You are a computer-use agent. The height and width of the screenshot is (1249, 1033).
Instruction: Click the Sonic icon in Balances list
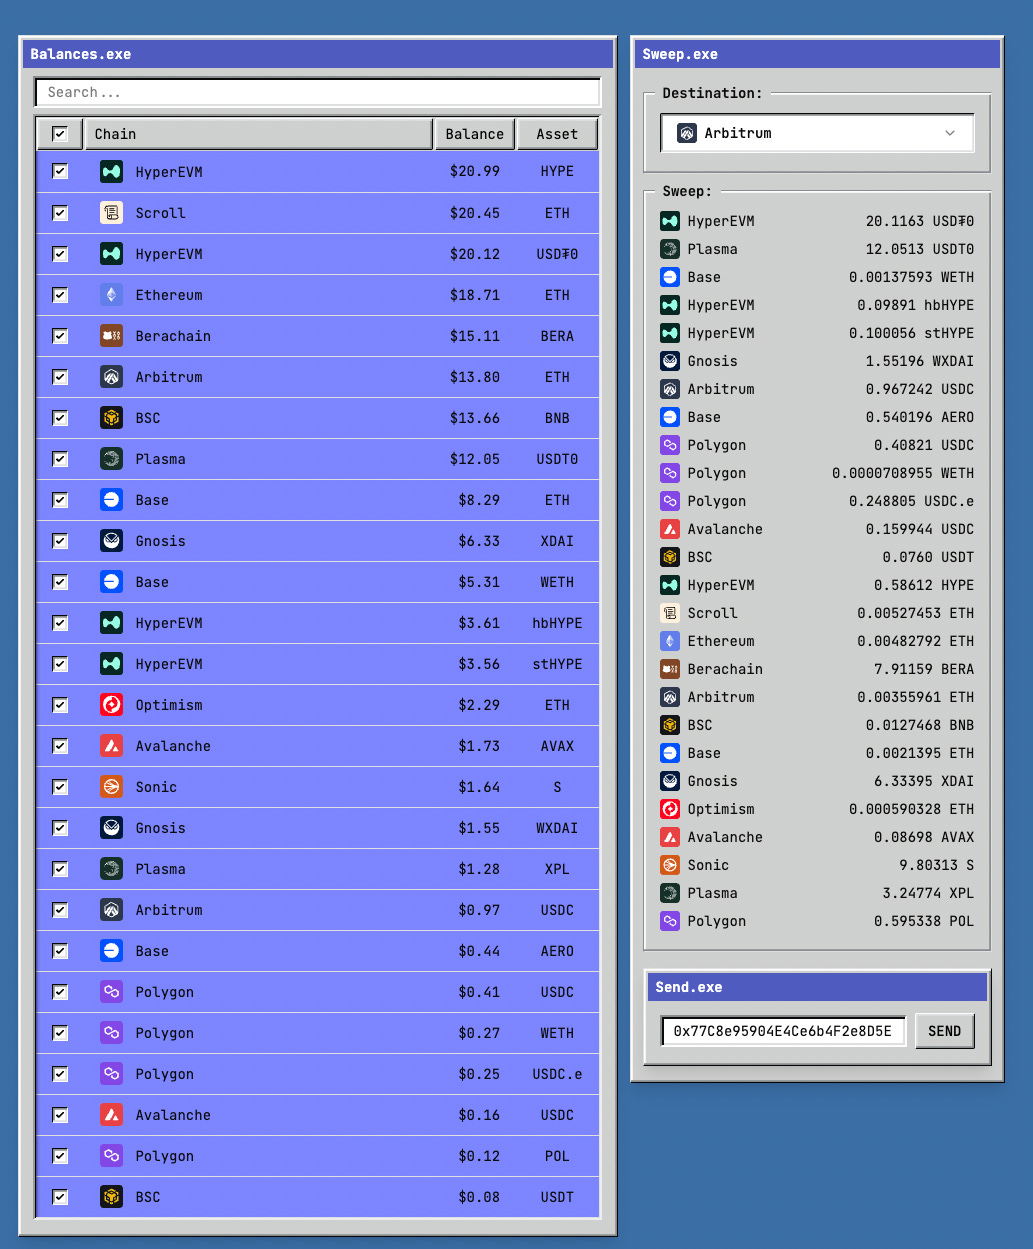click(111, 786)
